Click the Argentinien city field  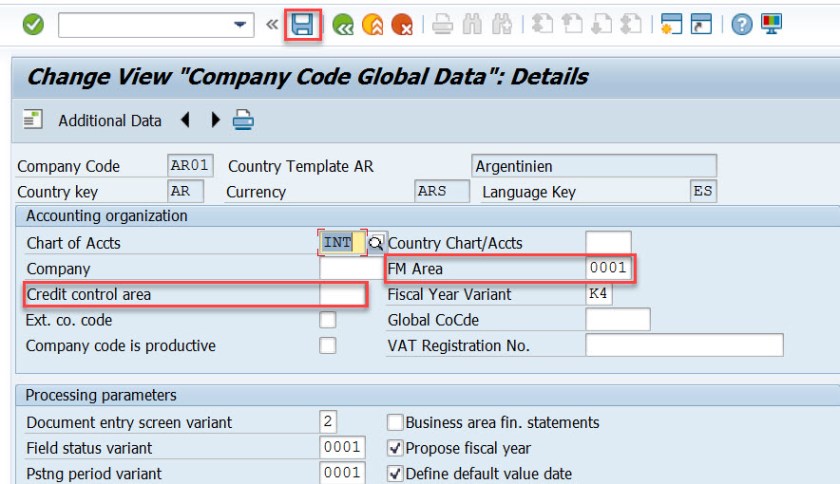594,165
